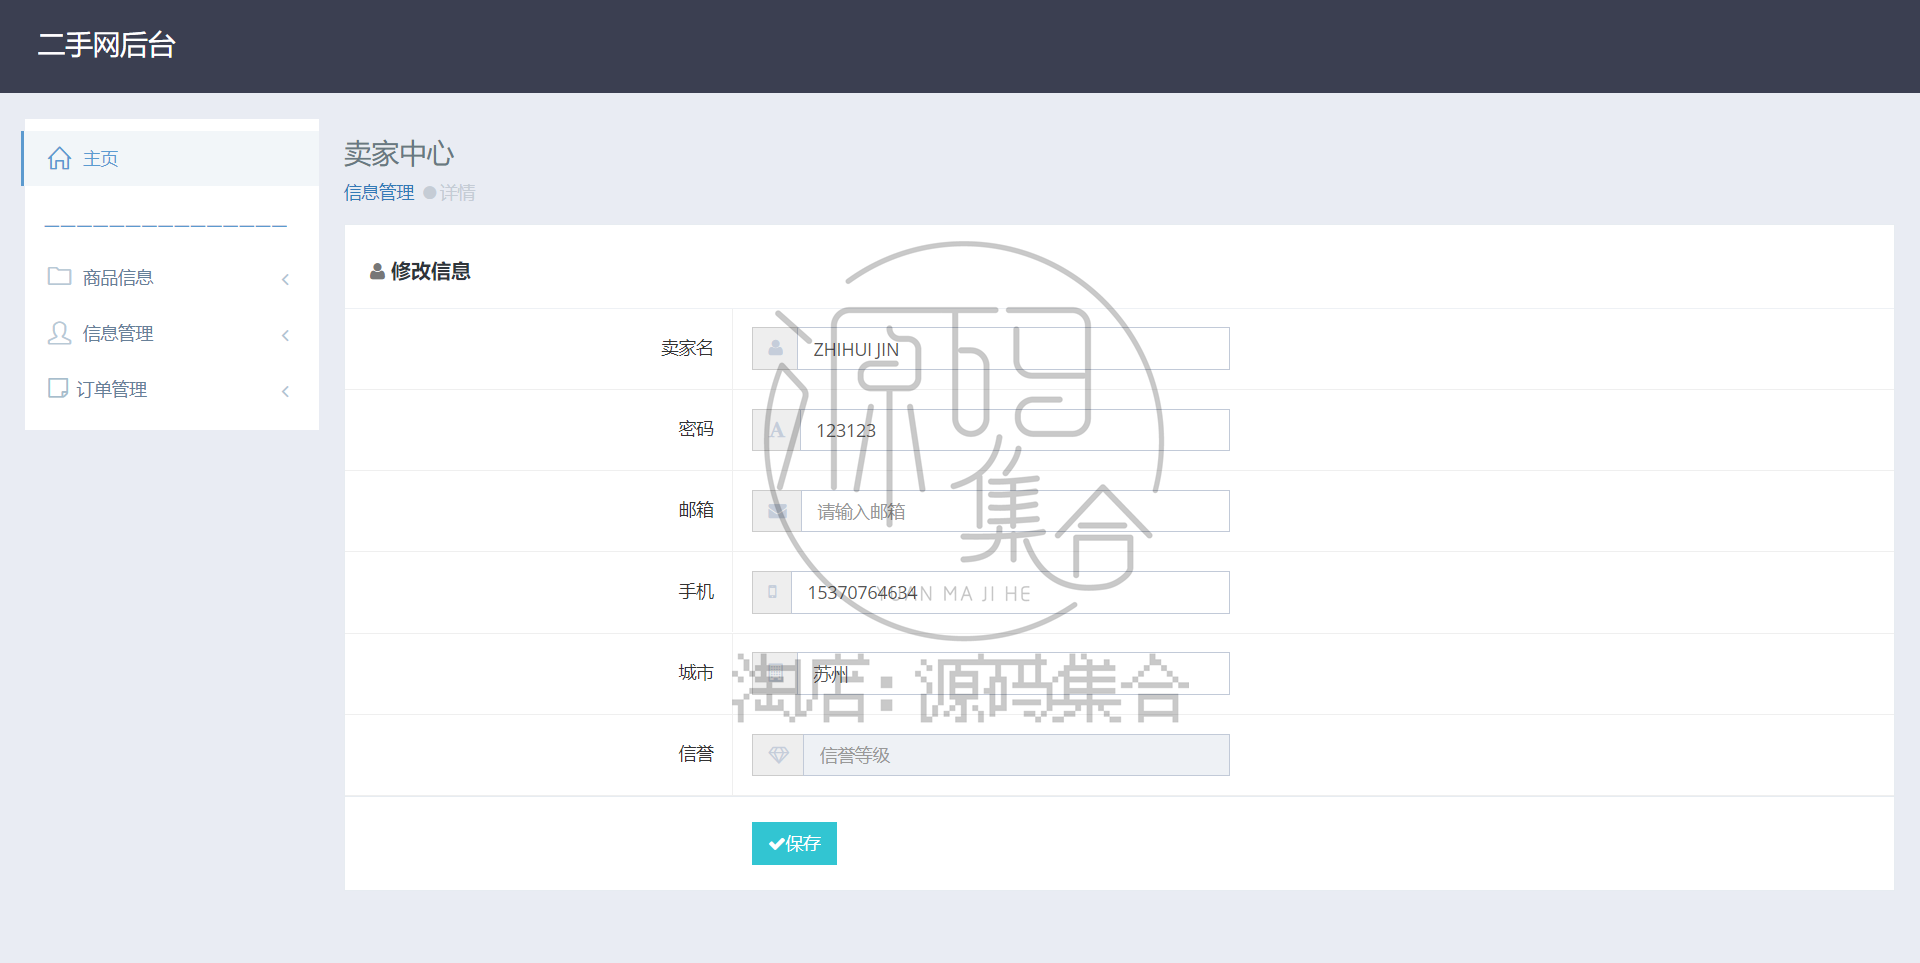Click the 手机 field label
This screenshot has height=963, width=1920.
click(x=696, y=592)
